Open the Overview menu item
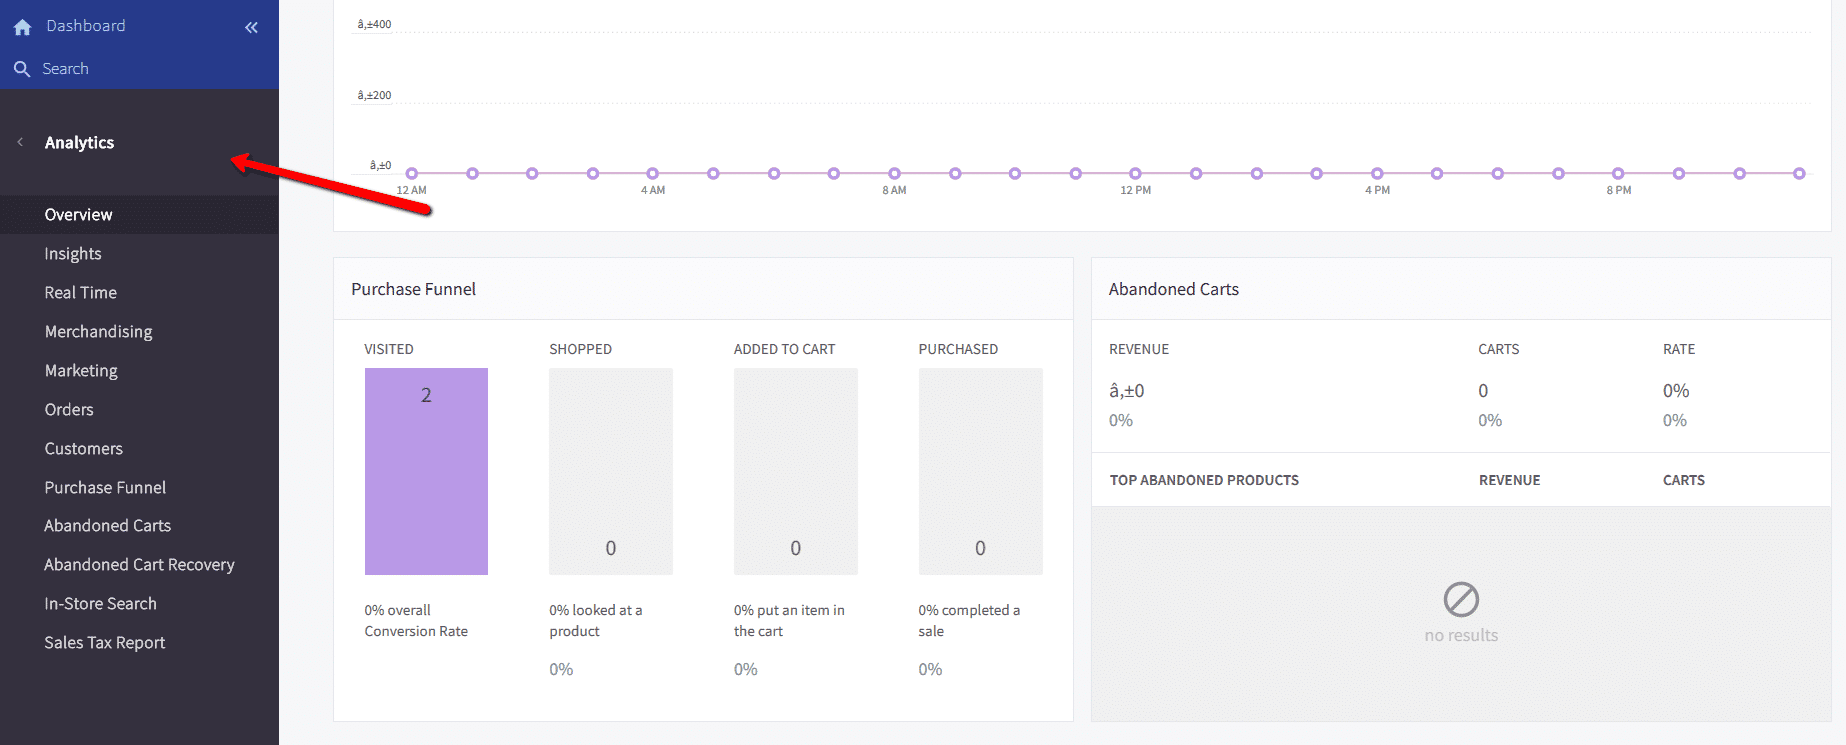1846x745 pixels. 78,215
